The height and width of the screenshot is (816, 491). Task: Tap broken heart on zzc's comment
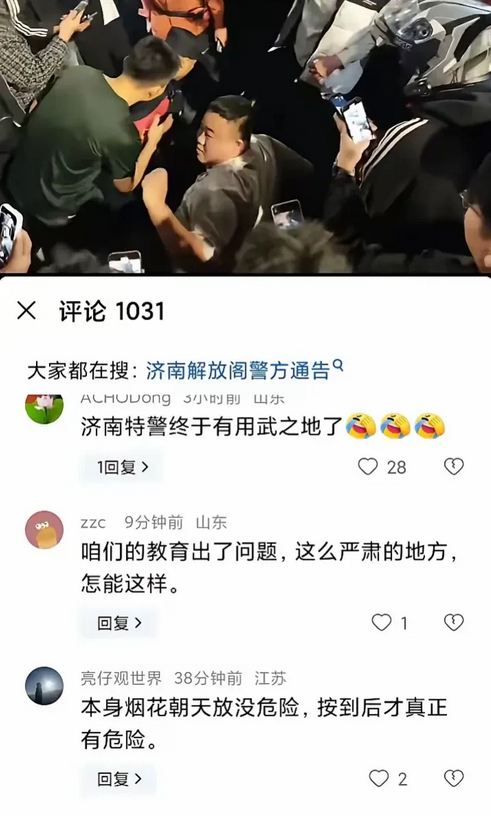pos(454,622)
